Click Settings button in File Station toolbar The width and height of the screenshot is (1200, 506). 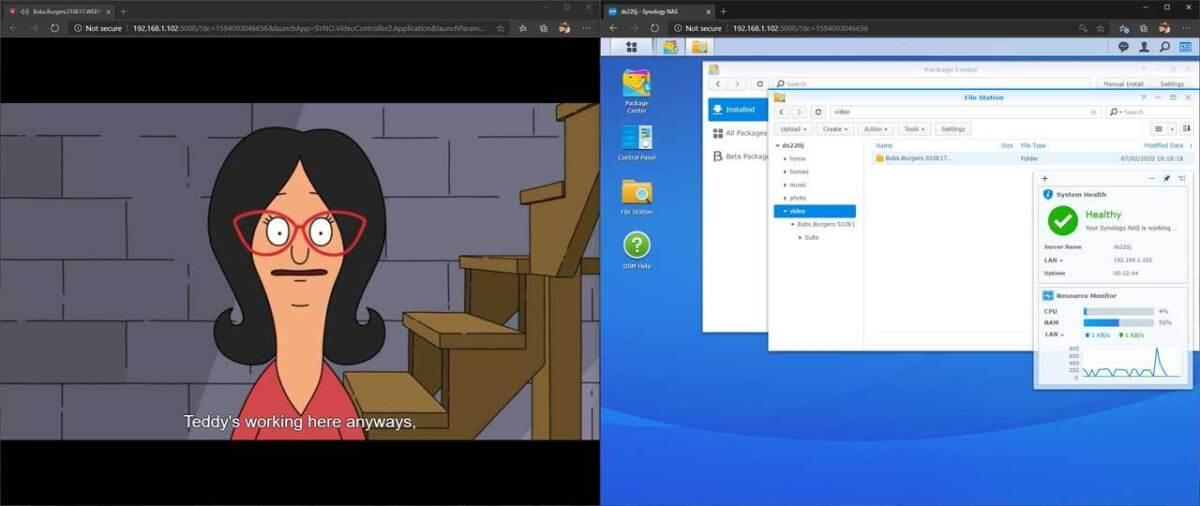(953, 129)
